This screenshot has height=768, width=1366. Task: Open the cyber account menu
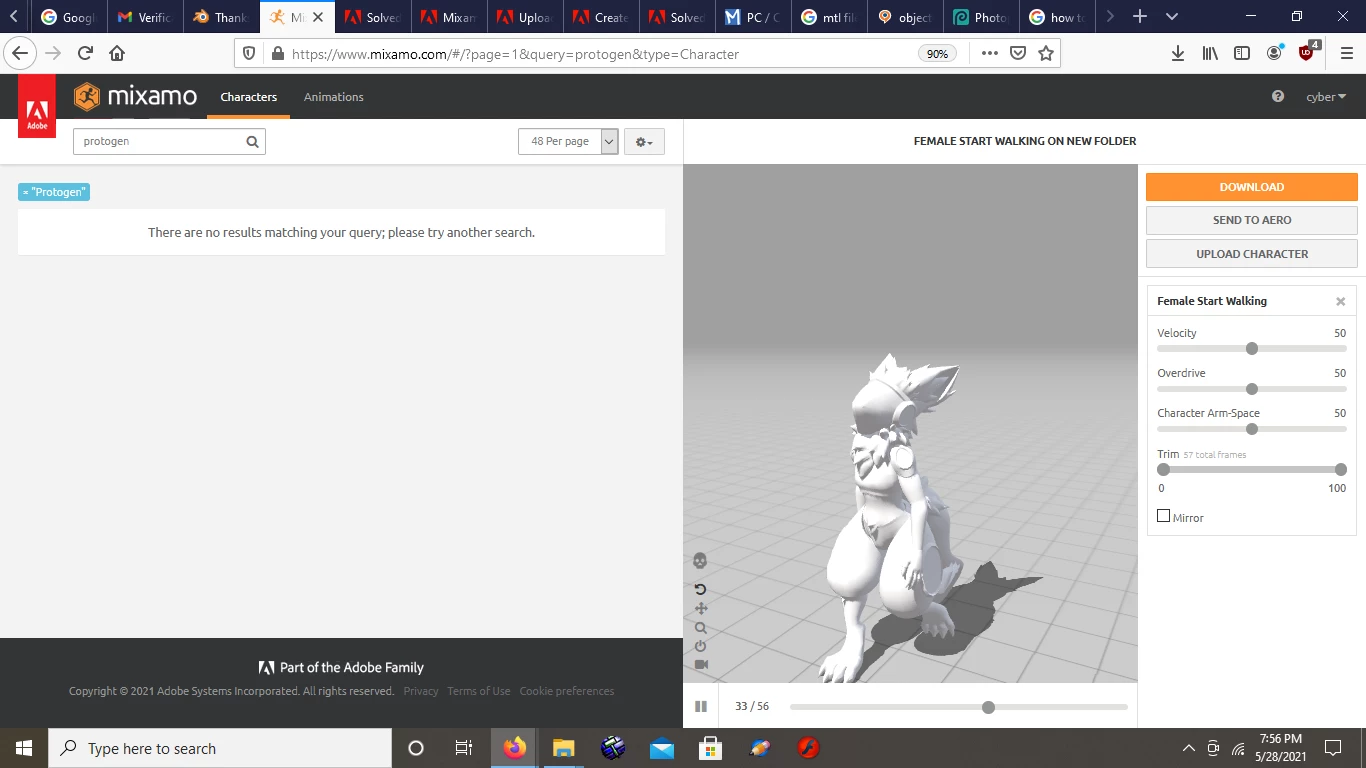point(1326,97)
